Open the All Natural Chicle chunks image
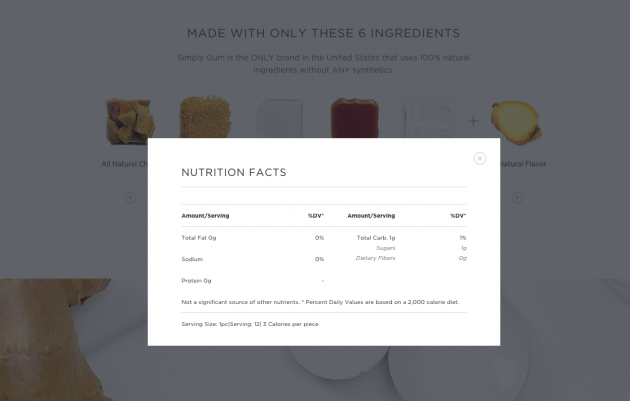The height and width of the screenshot is (401, 630). pyautogui.click(x=130, y=121)
